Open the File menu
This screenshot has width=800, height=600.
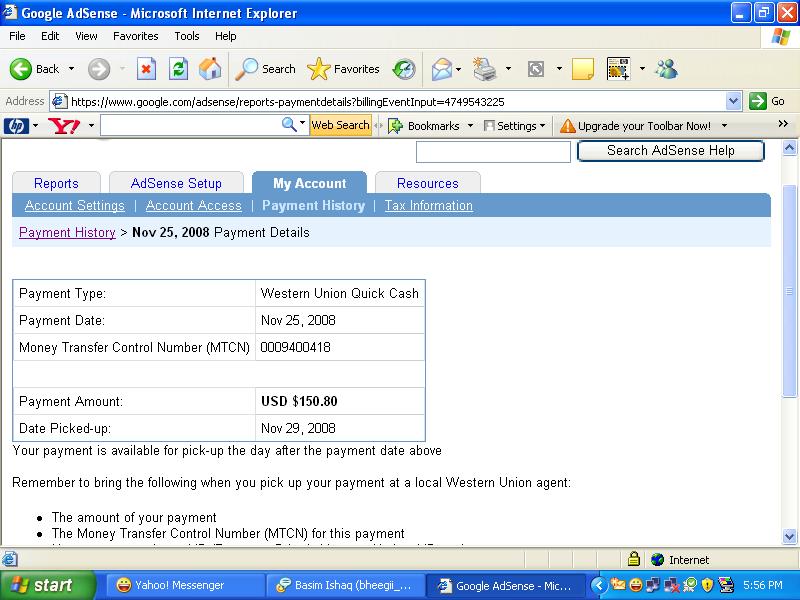(17, 36)
